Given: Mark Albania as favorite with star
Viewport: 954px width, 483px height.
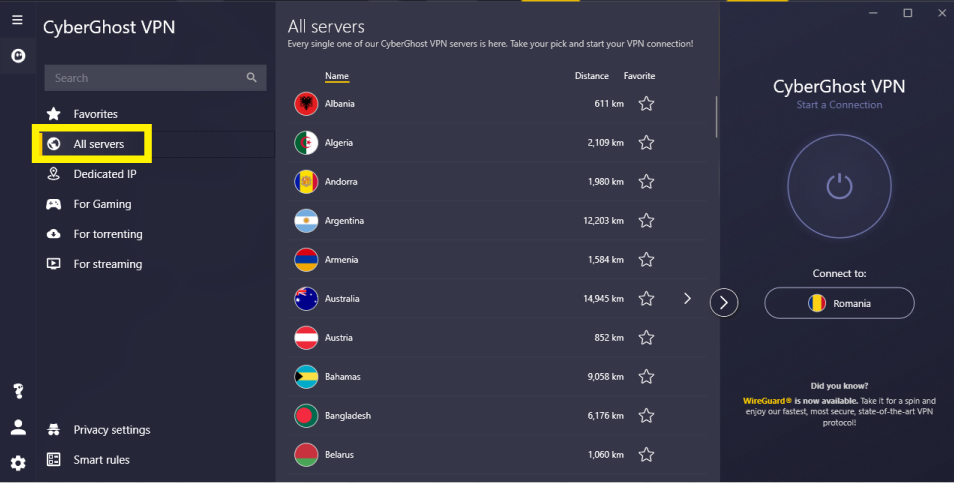Looking at the screenshot, I should click(646, 103).
